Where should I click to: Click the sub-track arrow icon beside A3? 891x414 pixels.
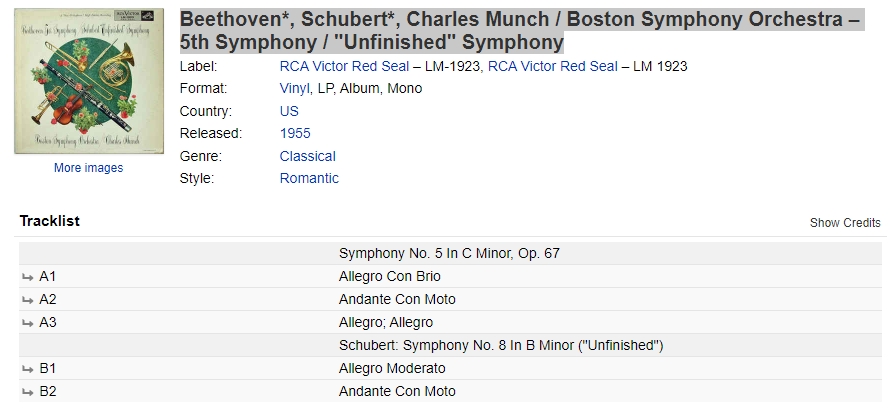[28, 323]
